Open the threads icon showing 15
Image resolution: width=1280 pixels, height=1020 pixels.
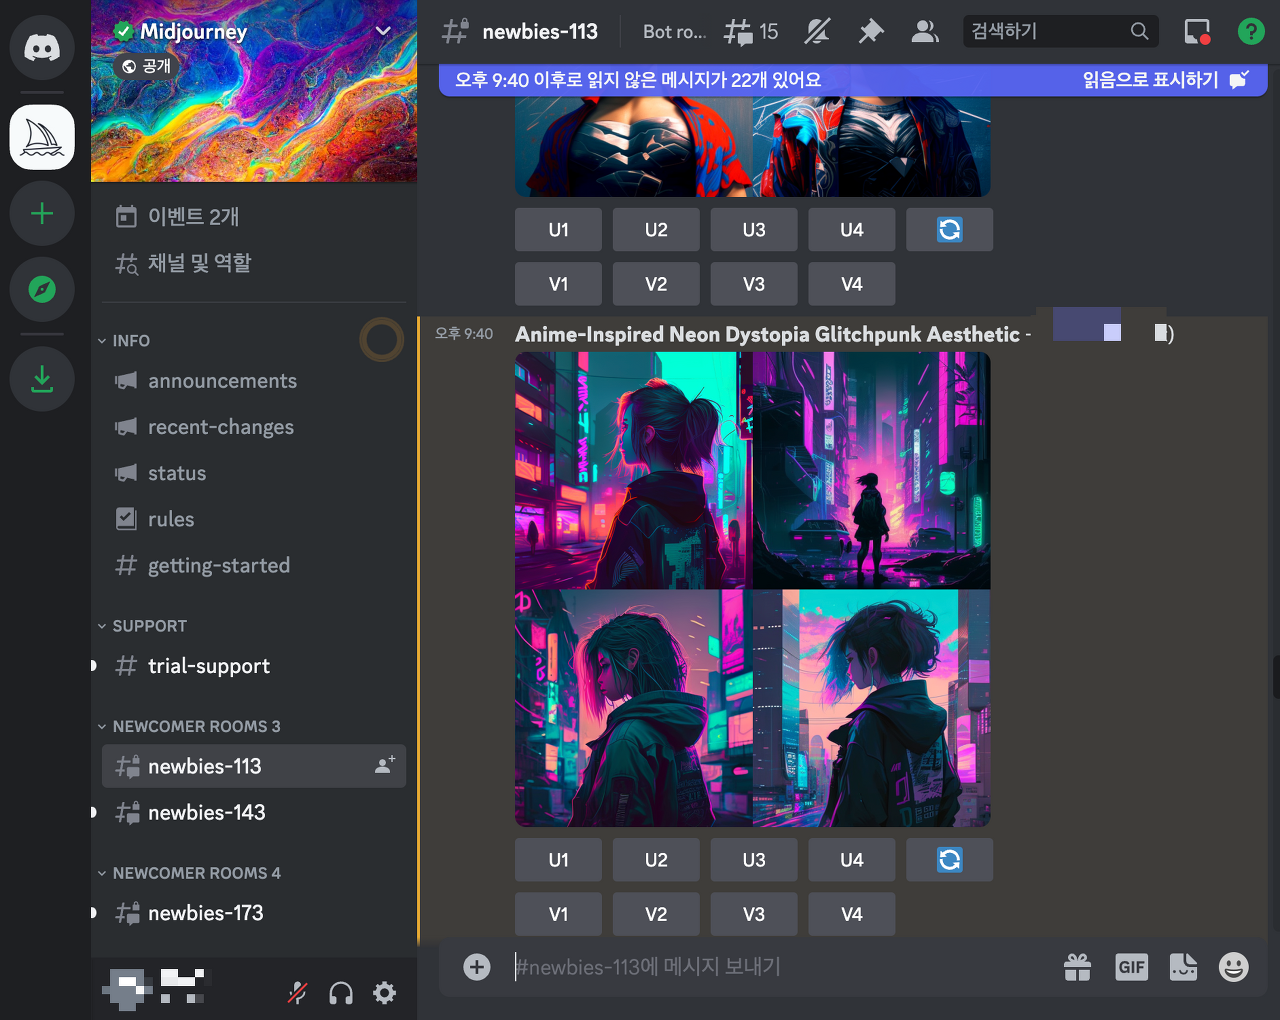click(750, 32)
